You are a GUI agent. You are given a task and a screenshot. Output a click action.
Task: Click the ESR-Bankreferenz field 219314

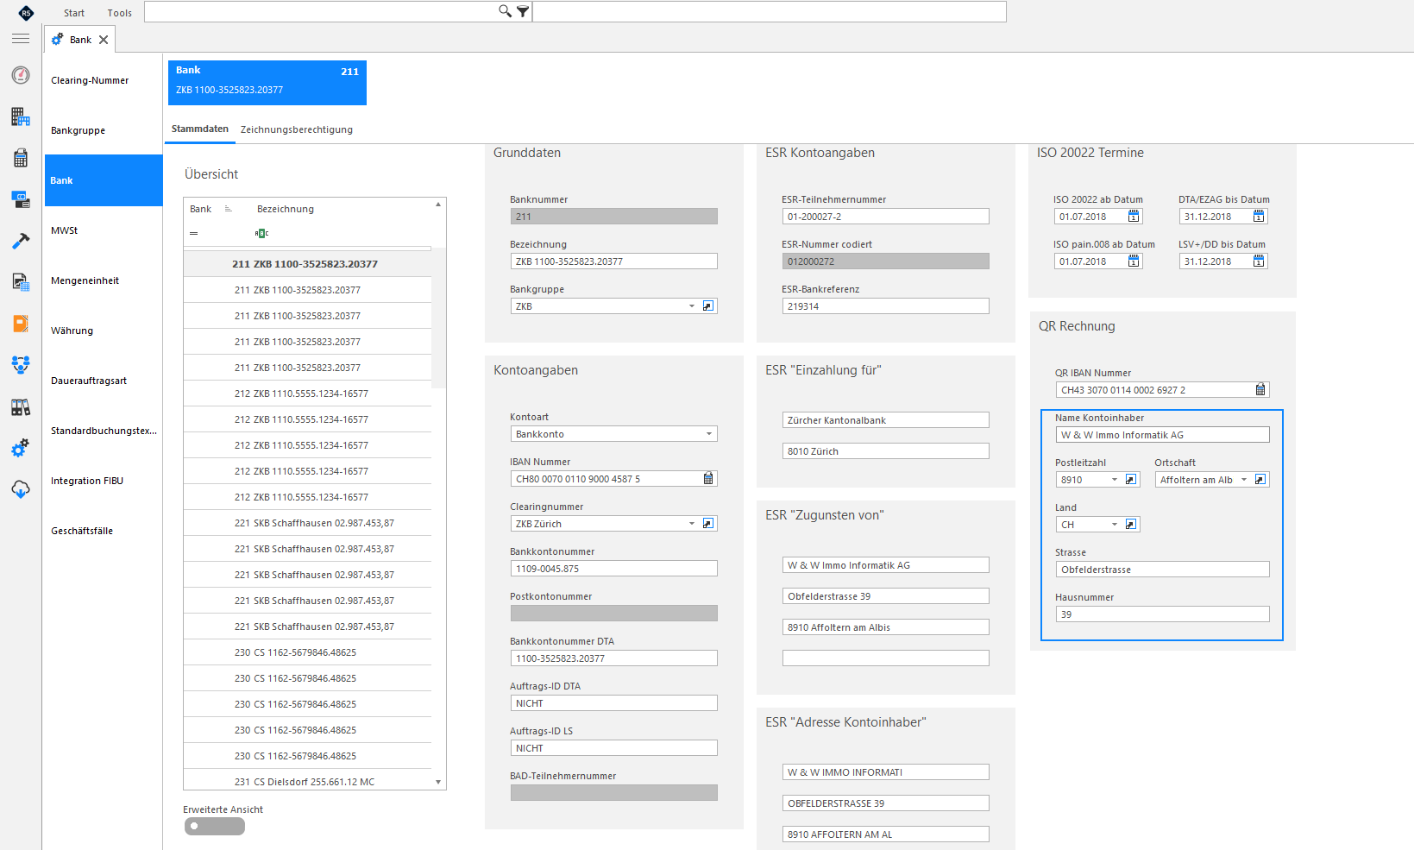(886, 306)
